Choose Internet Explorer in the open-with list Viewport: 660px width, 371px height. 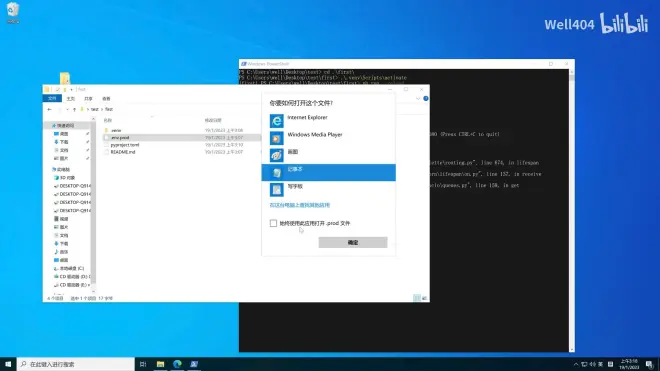pyautogui.click(x=328, y=121)
